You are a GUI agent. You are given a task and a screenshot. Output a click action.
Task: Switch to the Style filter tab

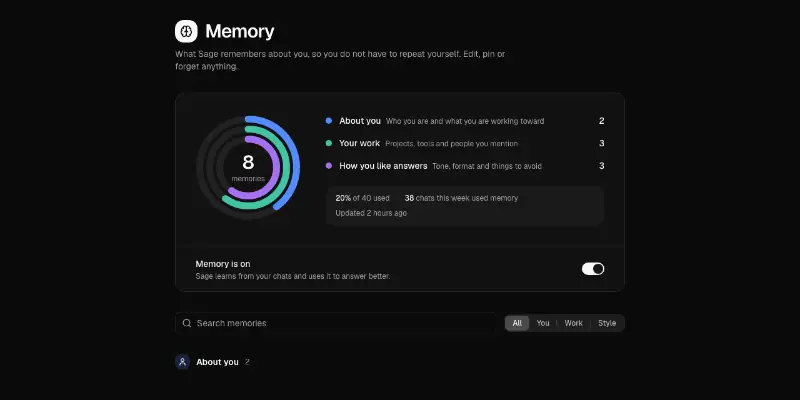pos(607,323)
